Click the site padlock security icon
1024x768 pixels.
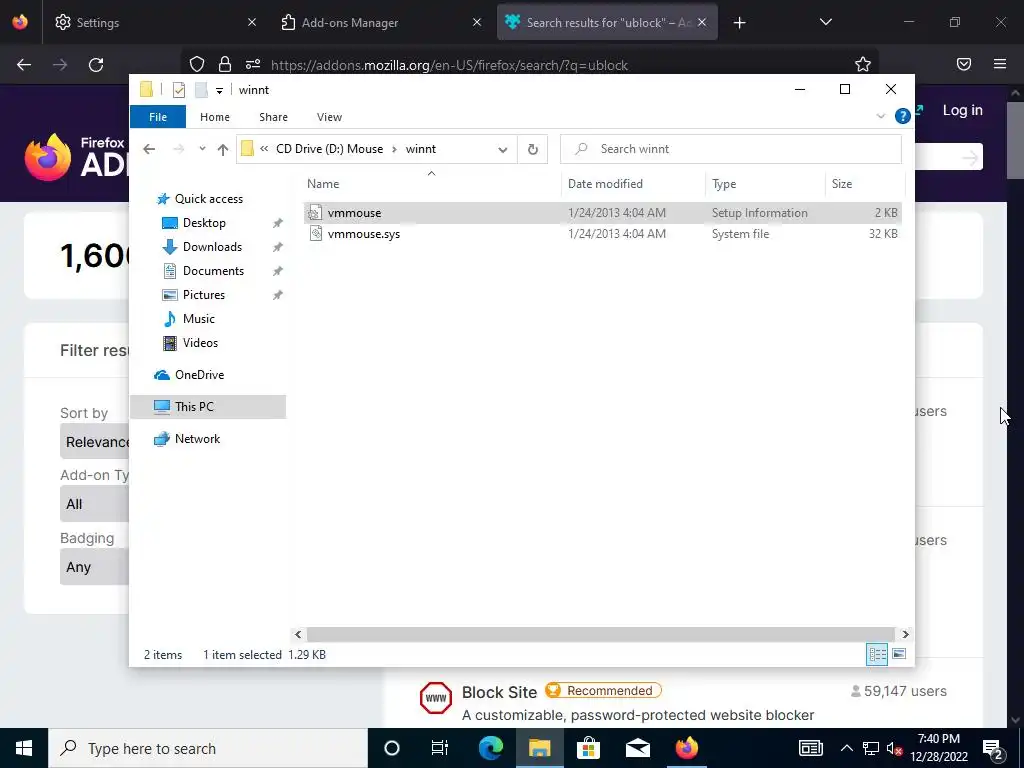[x=225, y=64]
